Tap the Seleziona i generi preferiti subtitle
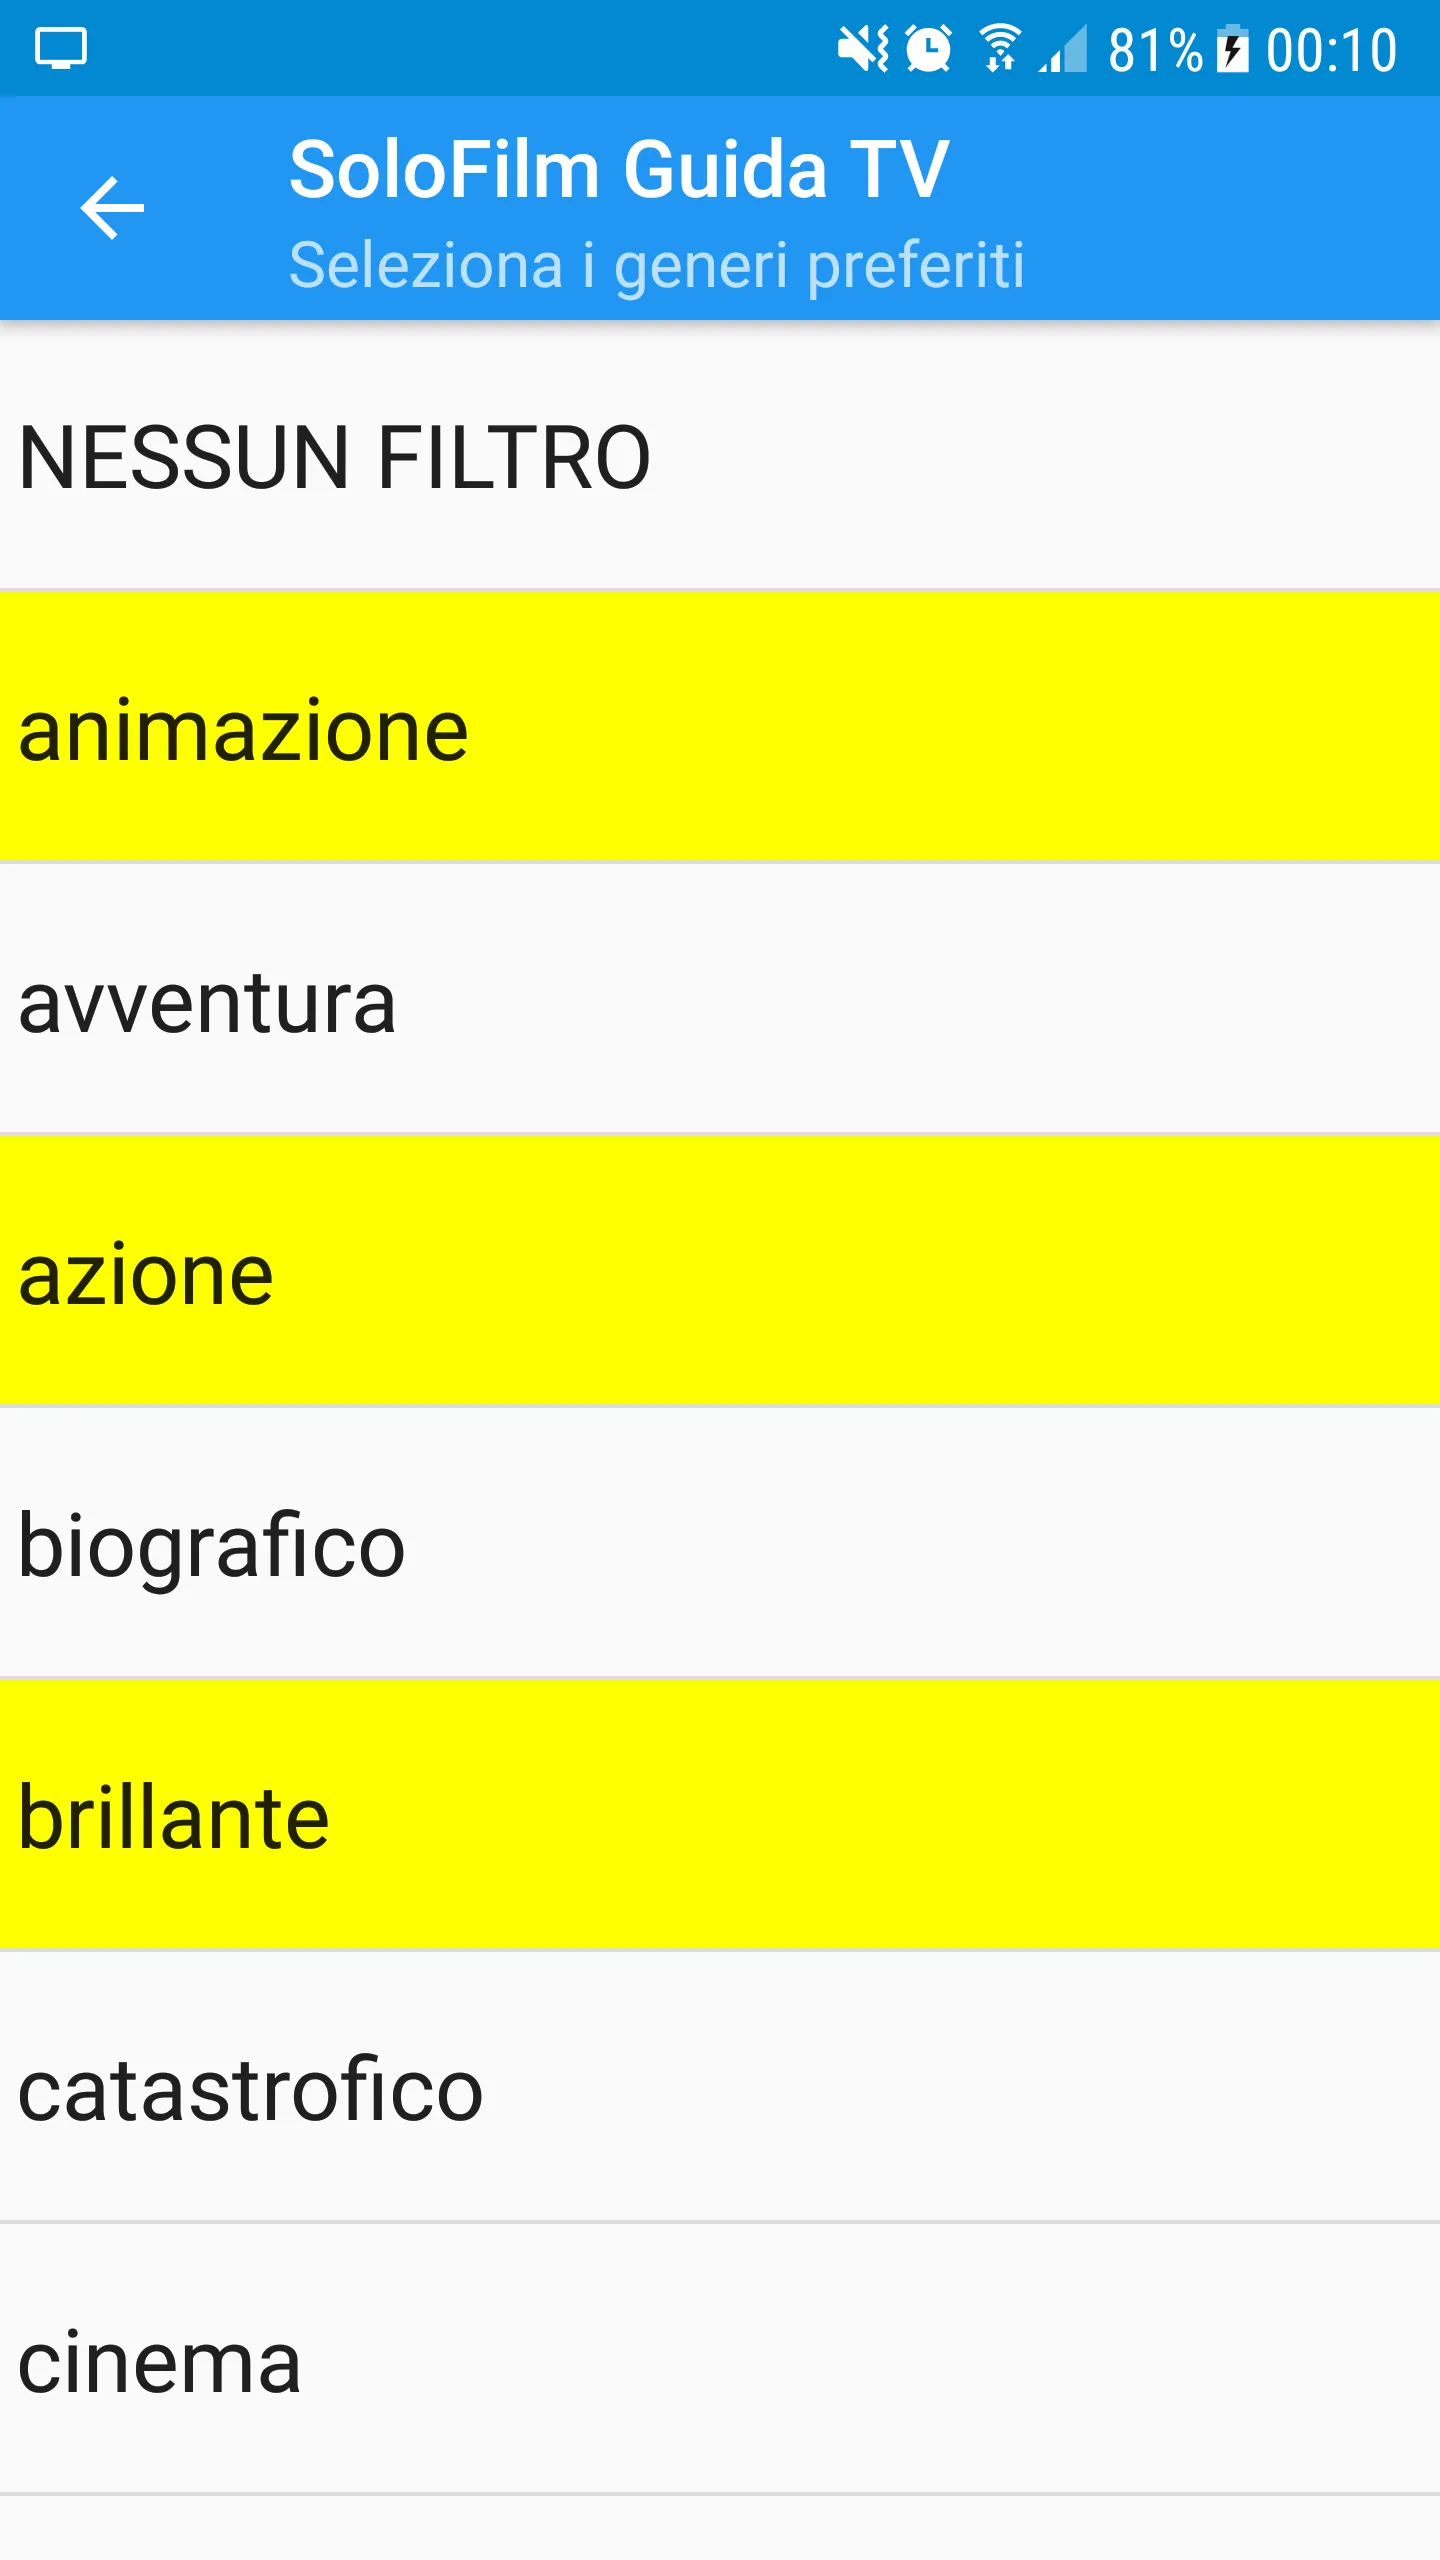1440x2560 pixels. [657, 266]
